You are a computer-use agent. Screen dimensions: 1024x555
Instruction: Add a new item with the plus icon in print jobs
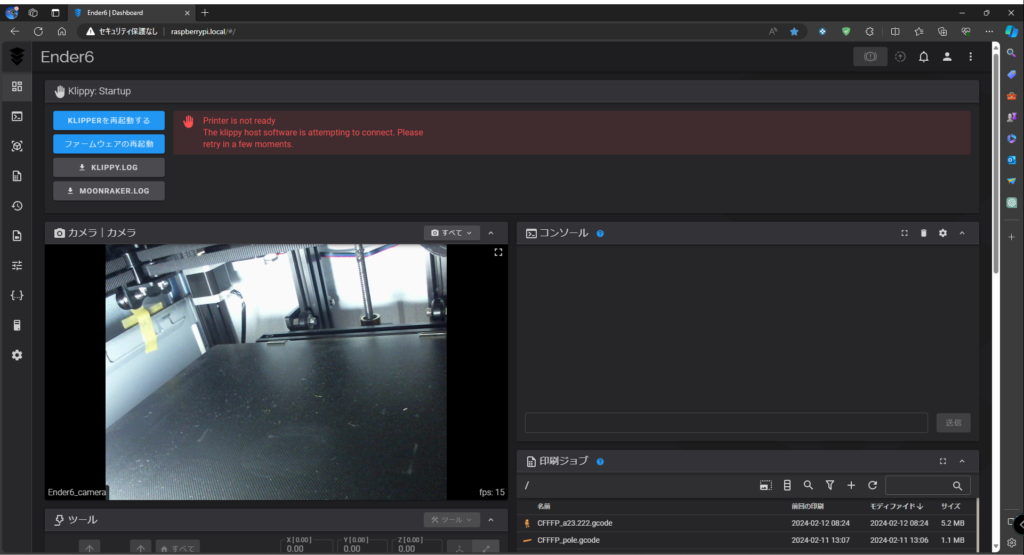pos(851,485)
